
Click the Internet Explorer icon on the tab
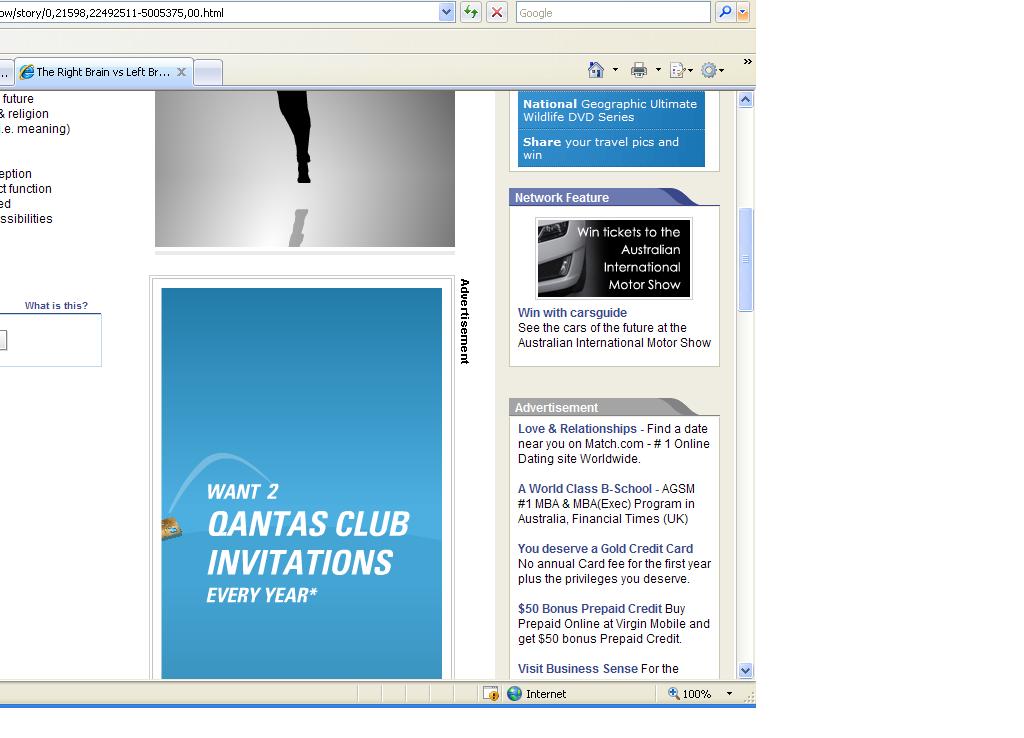coord(27,72)
